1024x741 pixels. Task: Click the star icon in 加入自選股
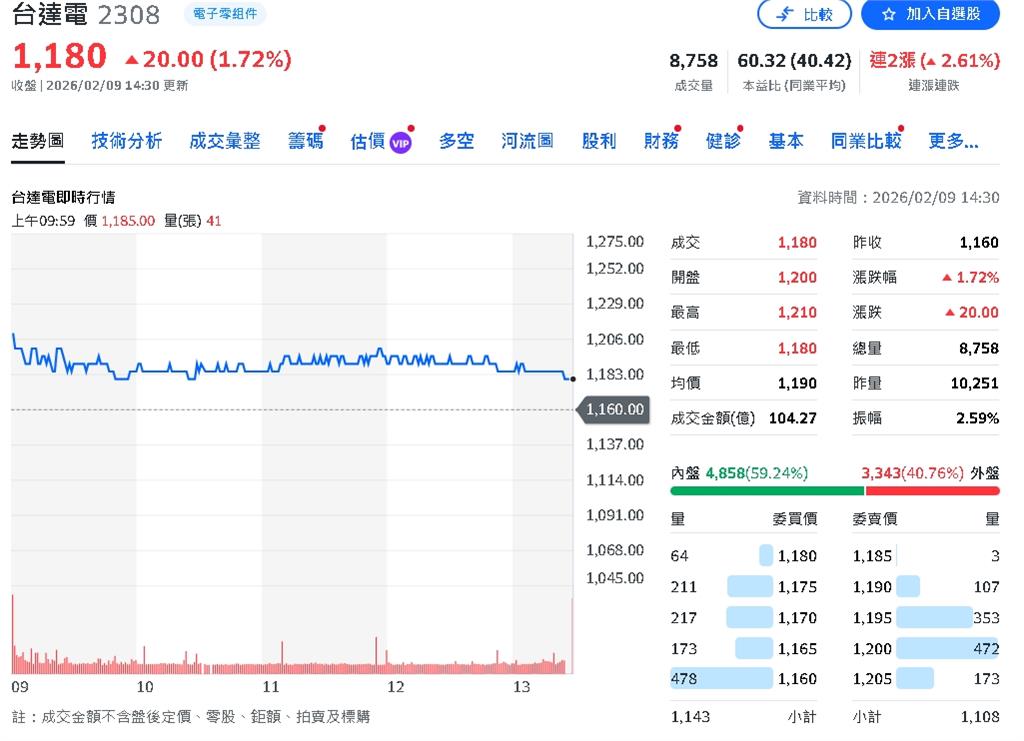(888, 14)
